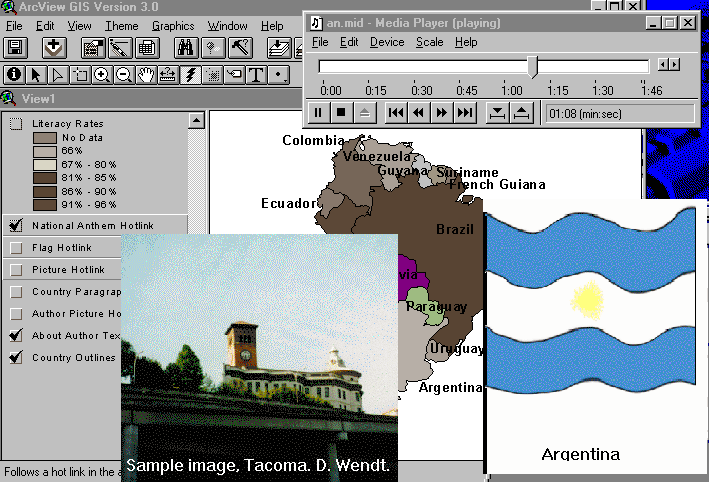709x482 pixels.
Task: Uncheck the Country Outlines theme
Action: click(x=16, y=357)
